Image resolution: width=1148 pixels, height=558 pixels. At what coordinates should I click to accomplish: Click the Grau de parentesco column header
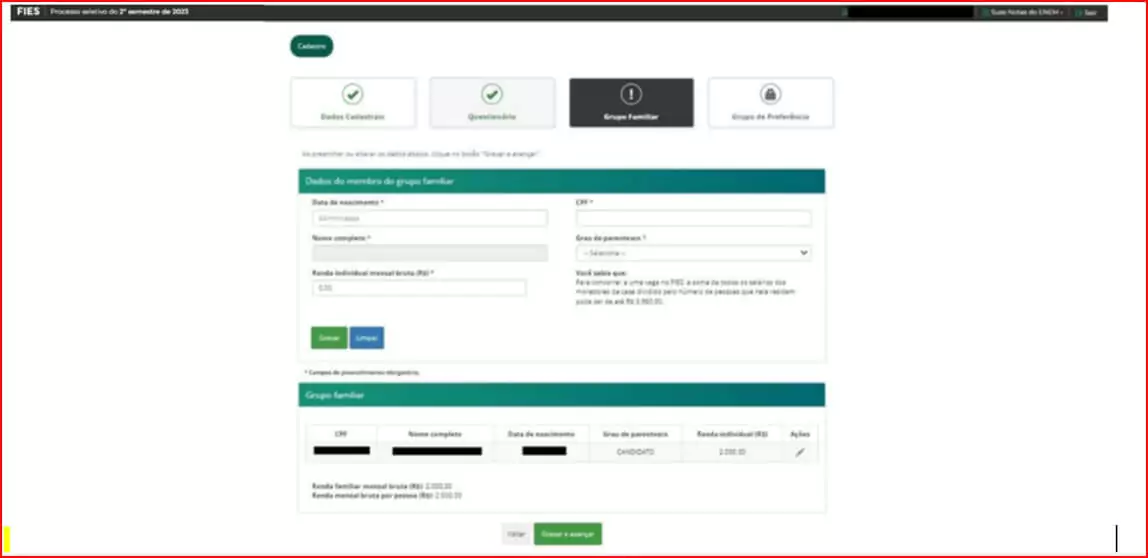click(x=636, y=434)
